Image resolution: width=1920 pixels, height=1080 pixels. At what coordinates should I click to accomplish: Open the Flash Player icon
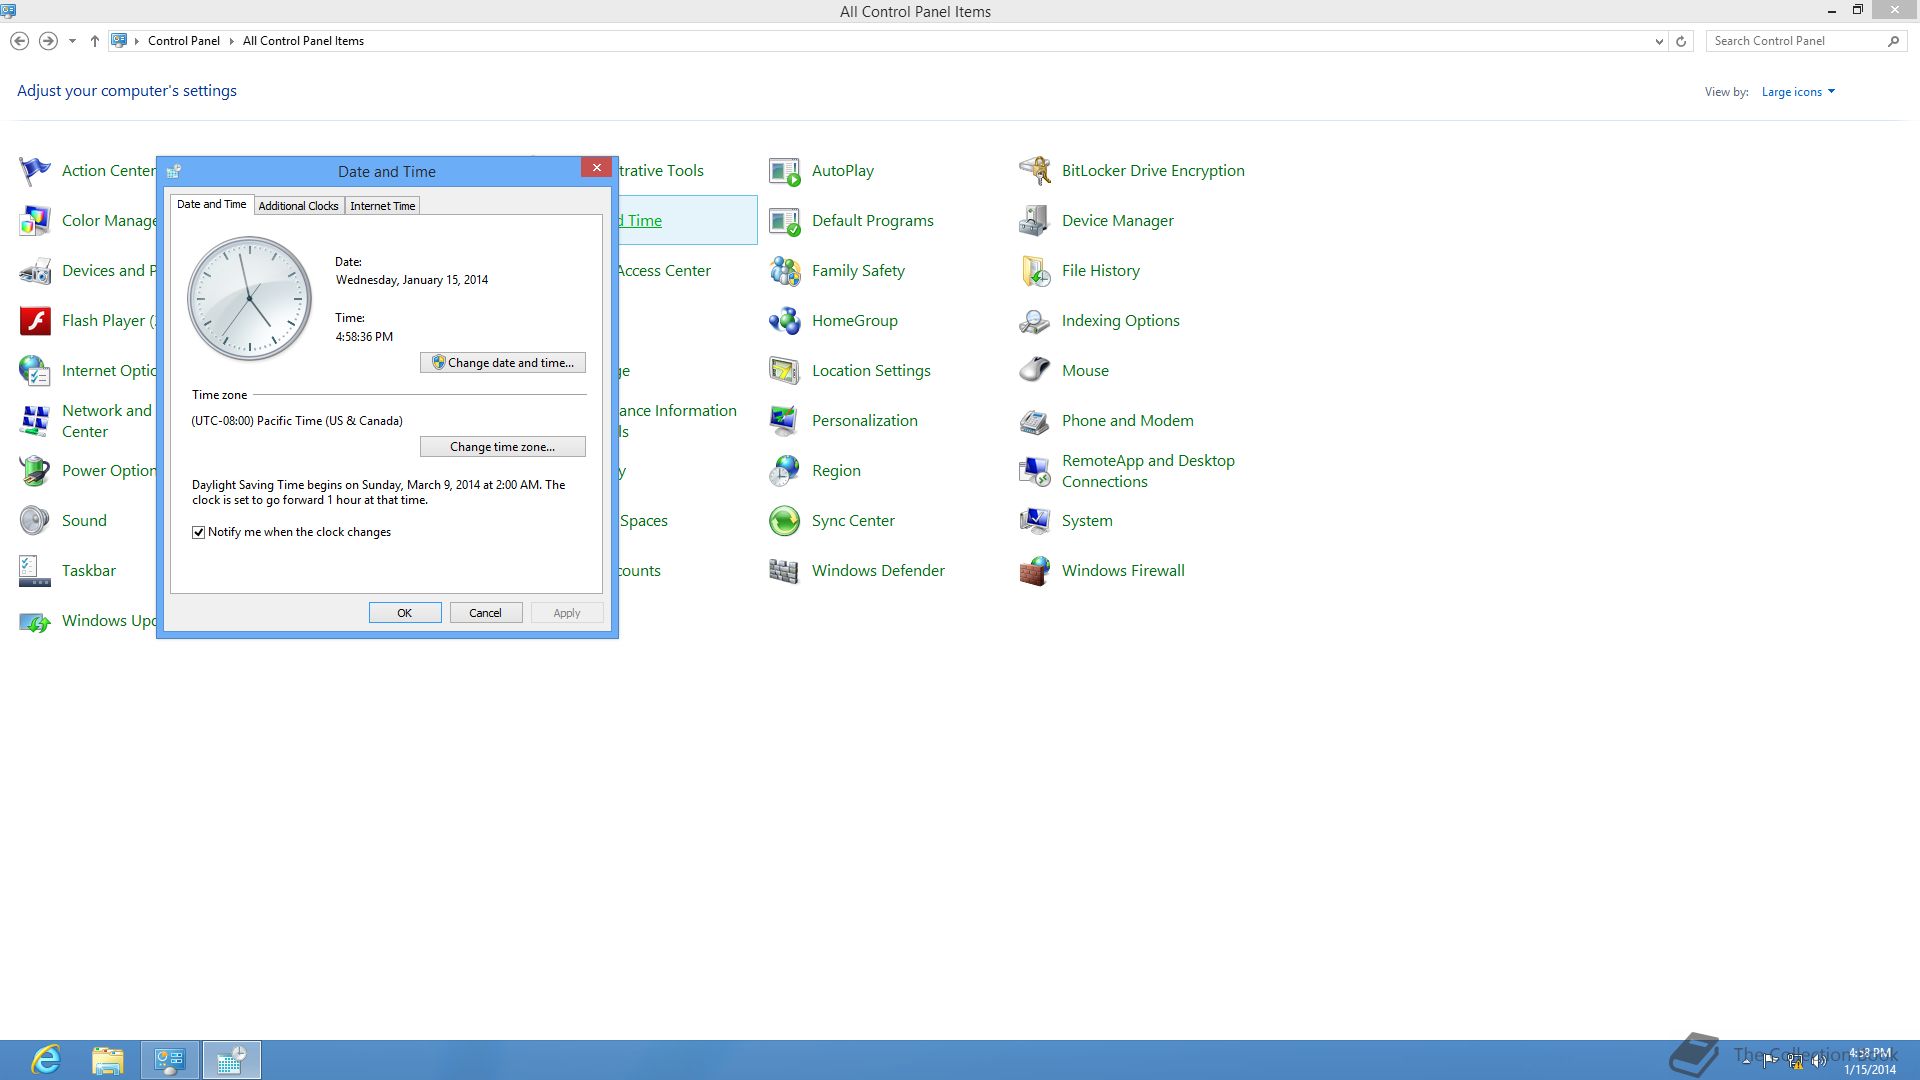[35, 321]
